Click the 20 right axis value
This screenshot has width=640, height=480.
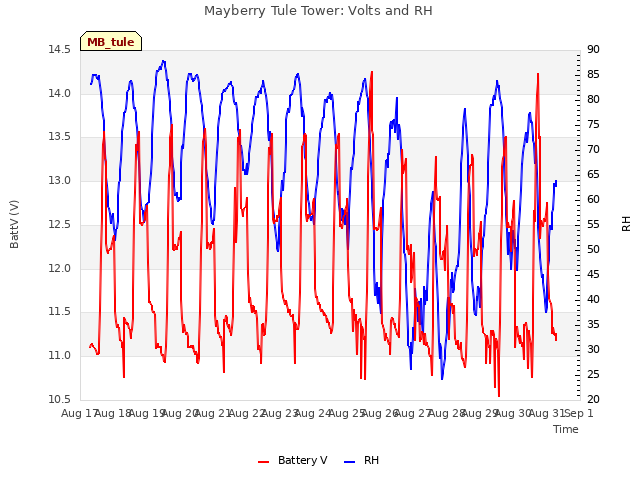tap(593, 399)
